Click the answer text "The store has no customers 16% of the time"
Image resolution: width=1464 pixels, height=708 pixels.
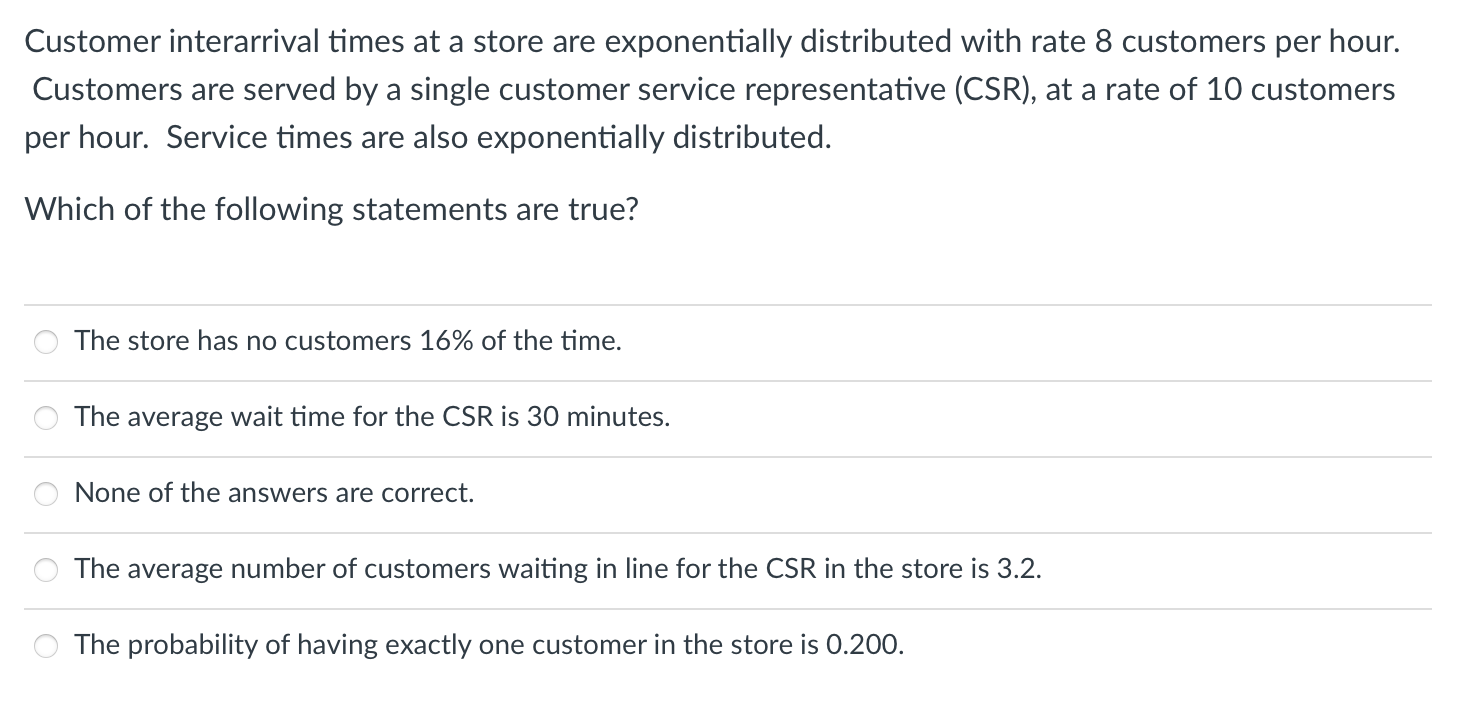348,341
